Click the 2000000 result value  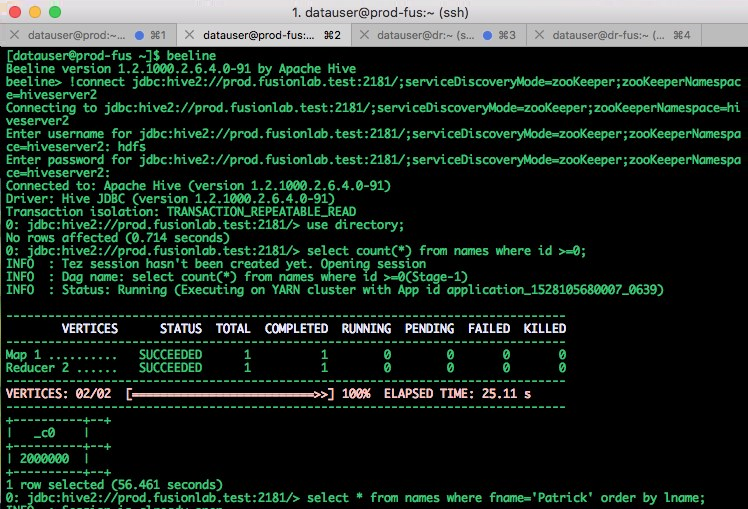point(44,459)
